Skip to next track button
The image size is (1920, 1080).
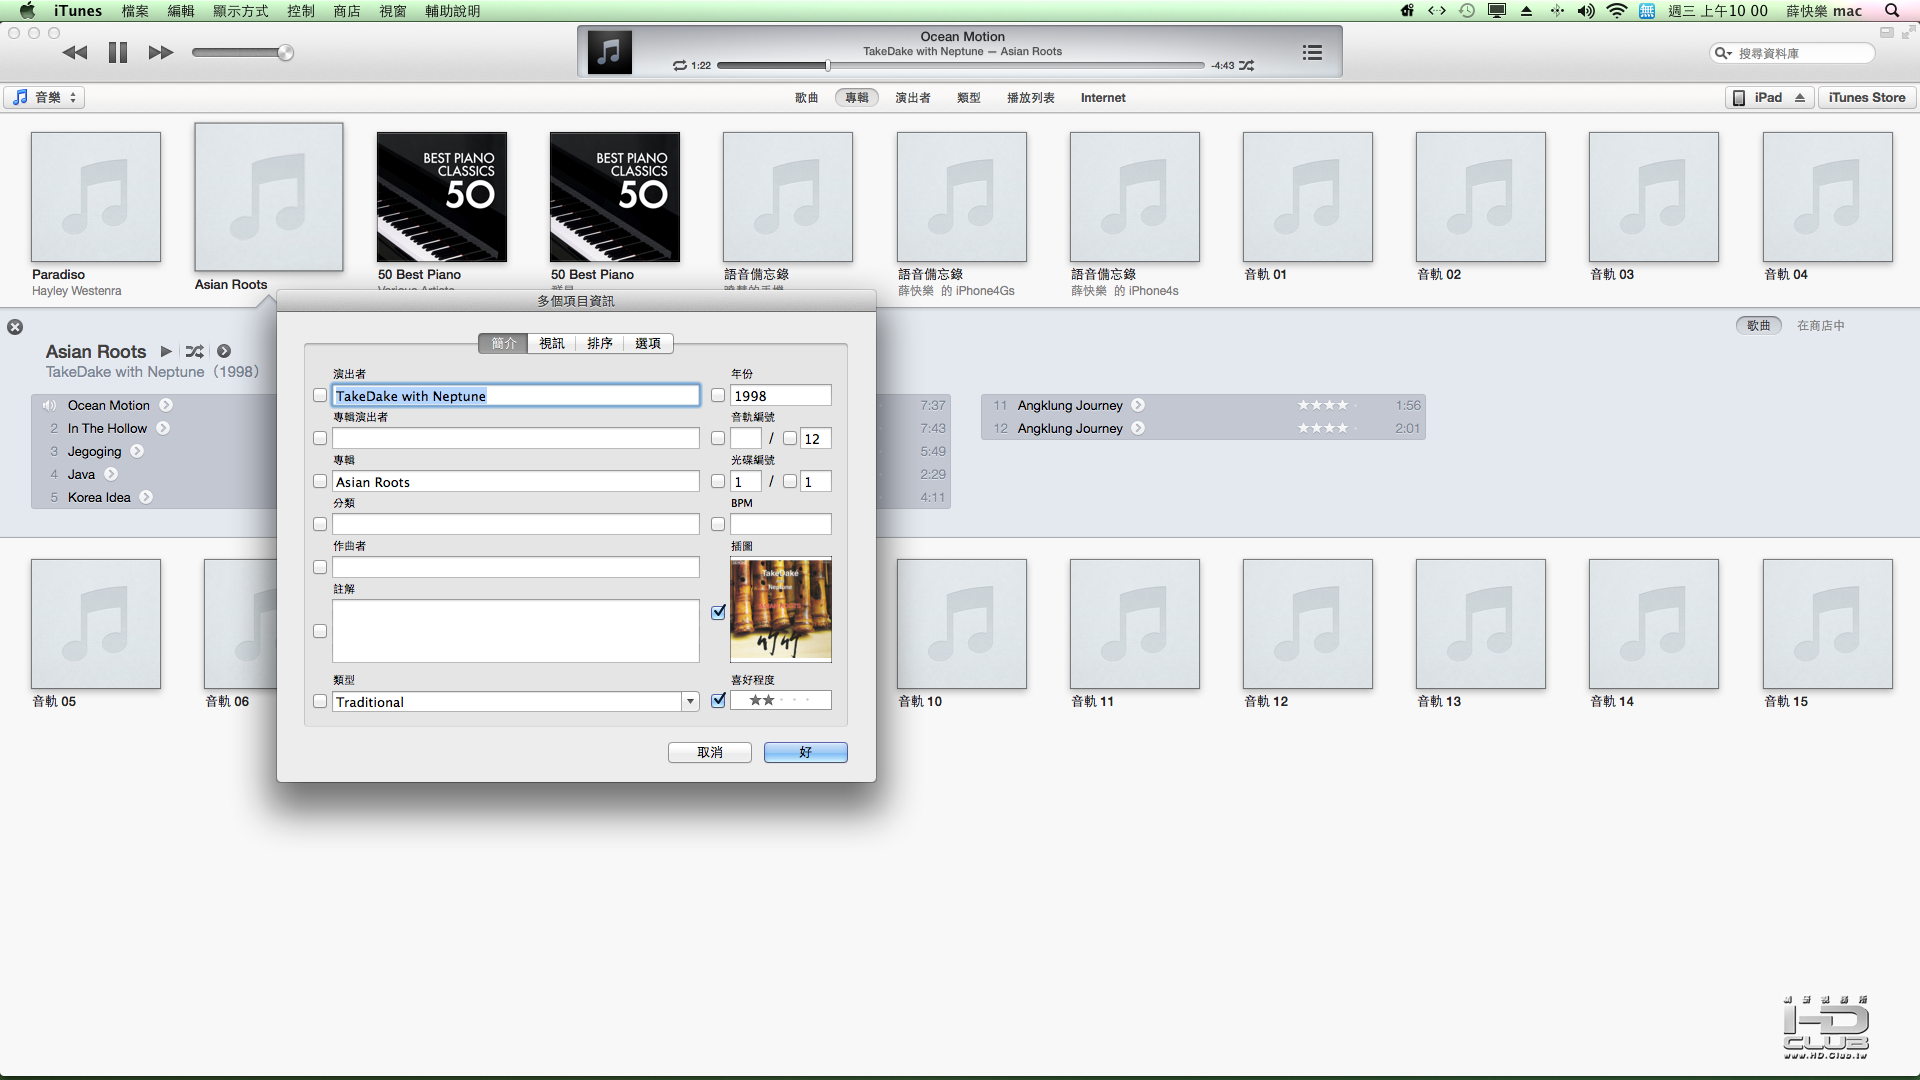(160, 53)
